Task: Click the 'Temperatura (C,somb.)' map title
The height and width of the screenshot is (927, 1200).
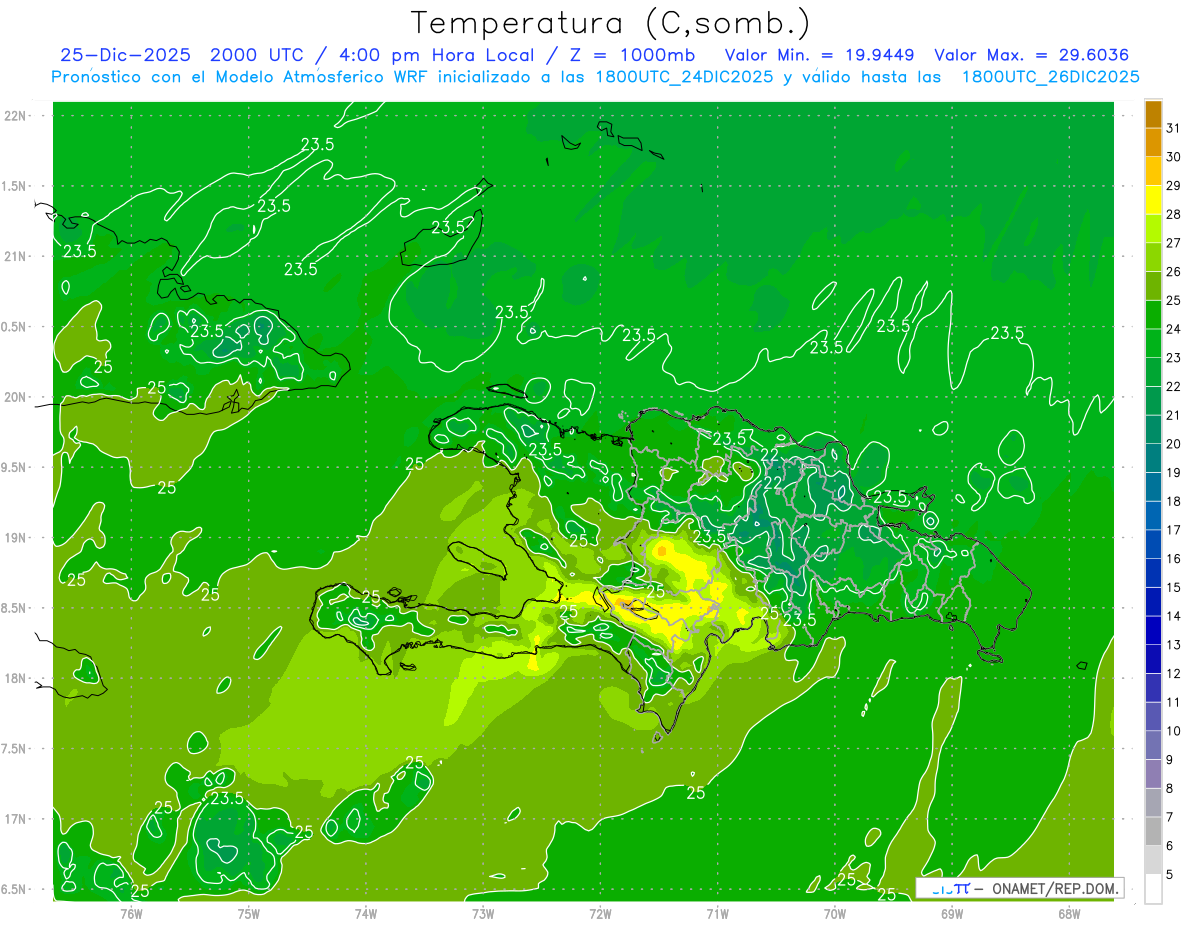Action: [611, 23]
